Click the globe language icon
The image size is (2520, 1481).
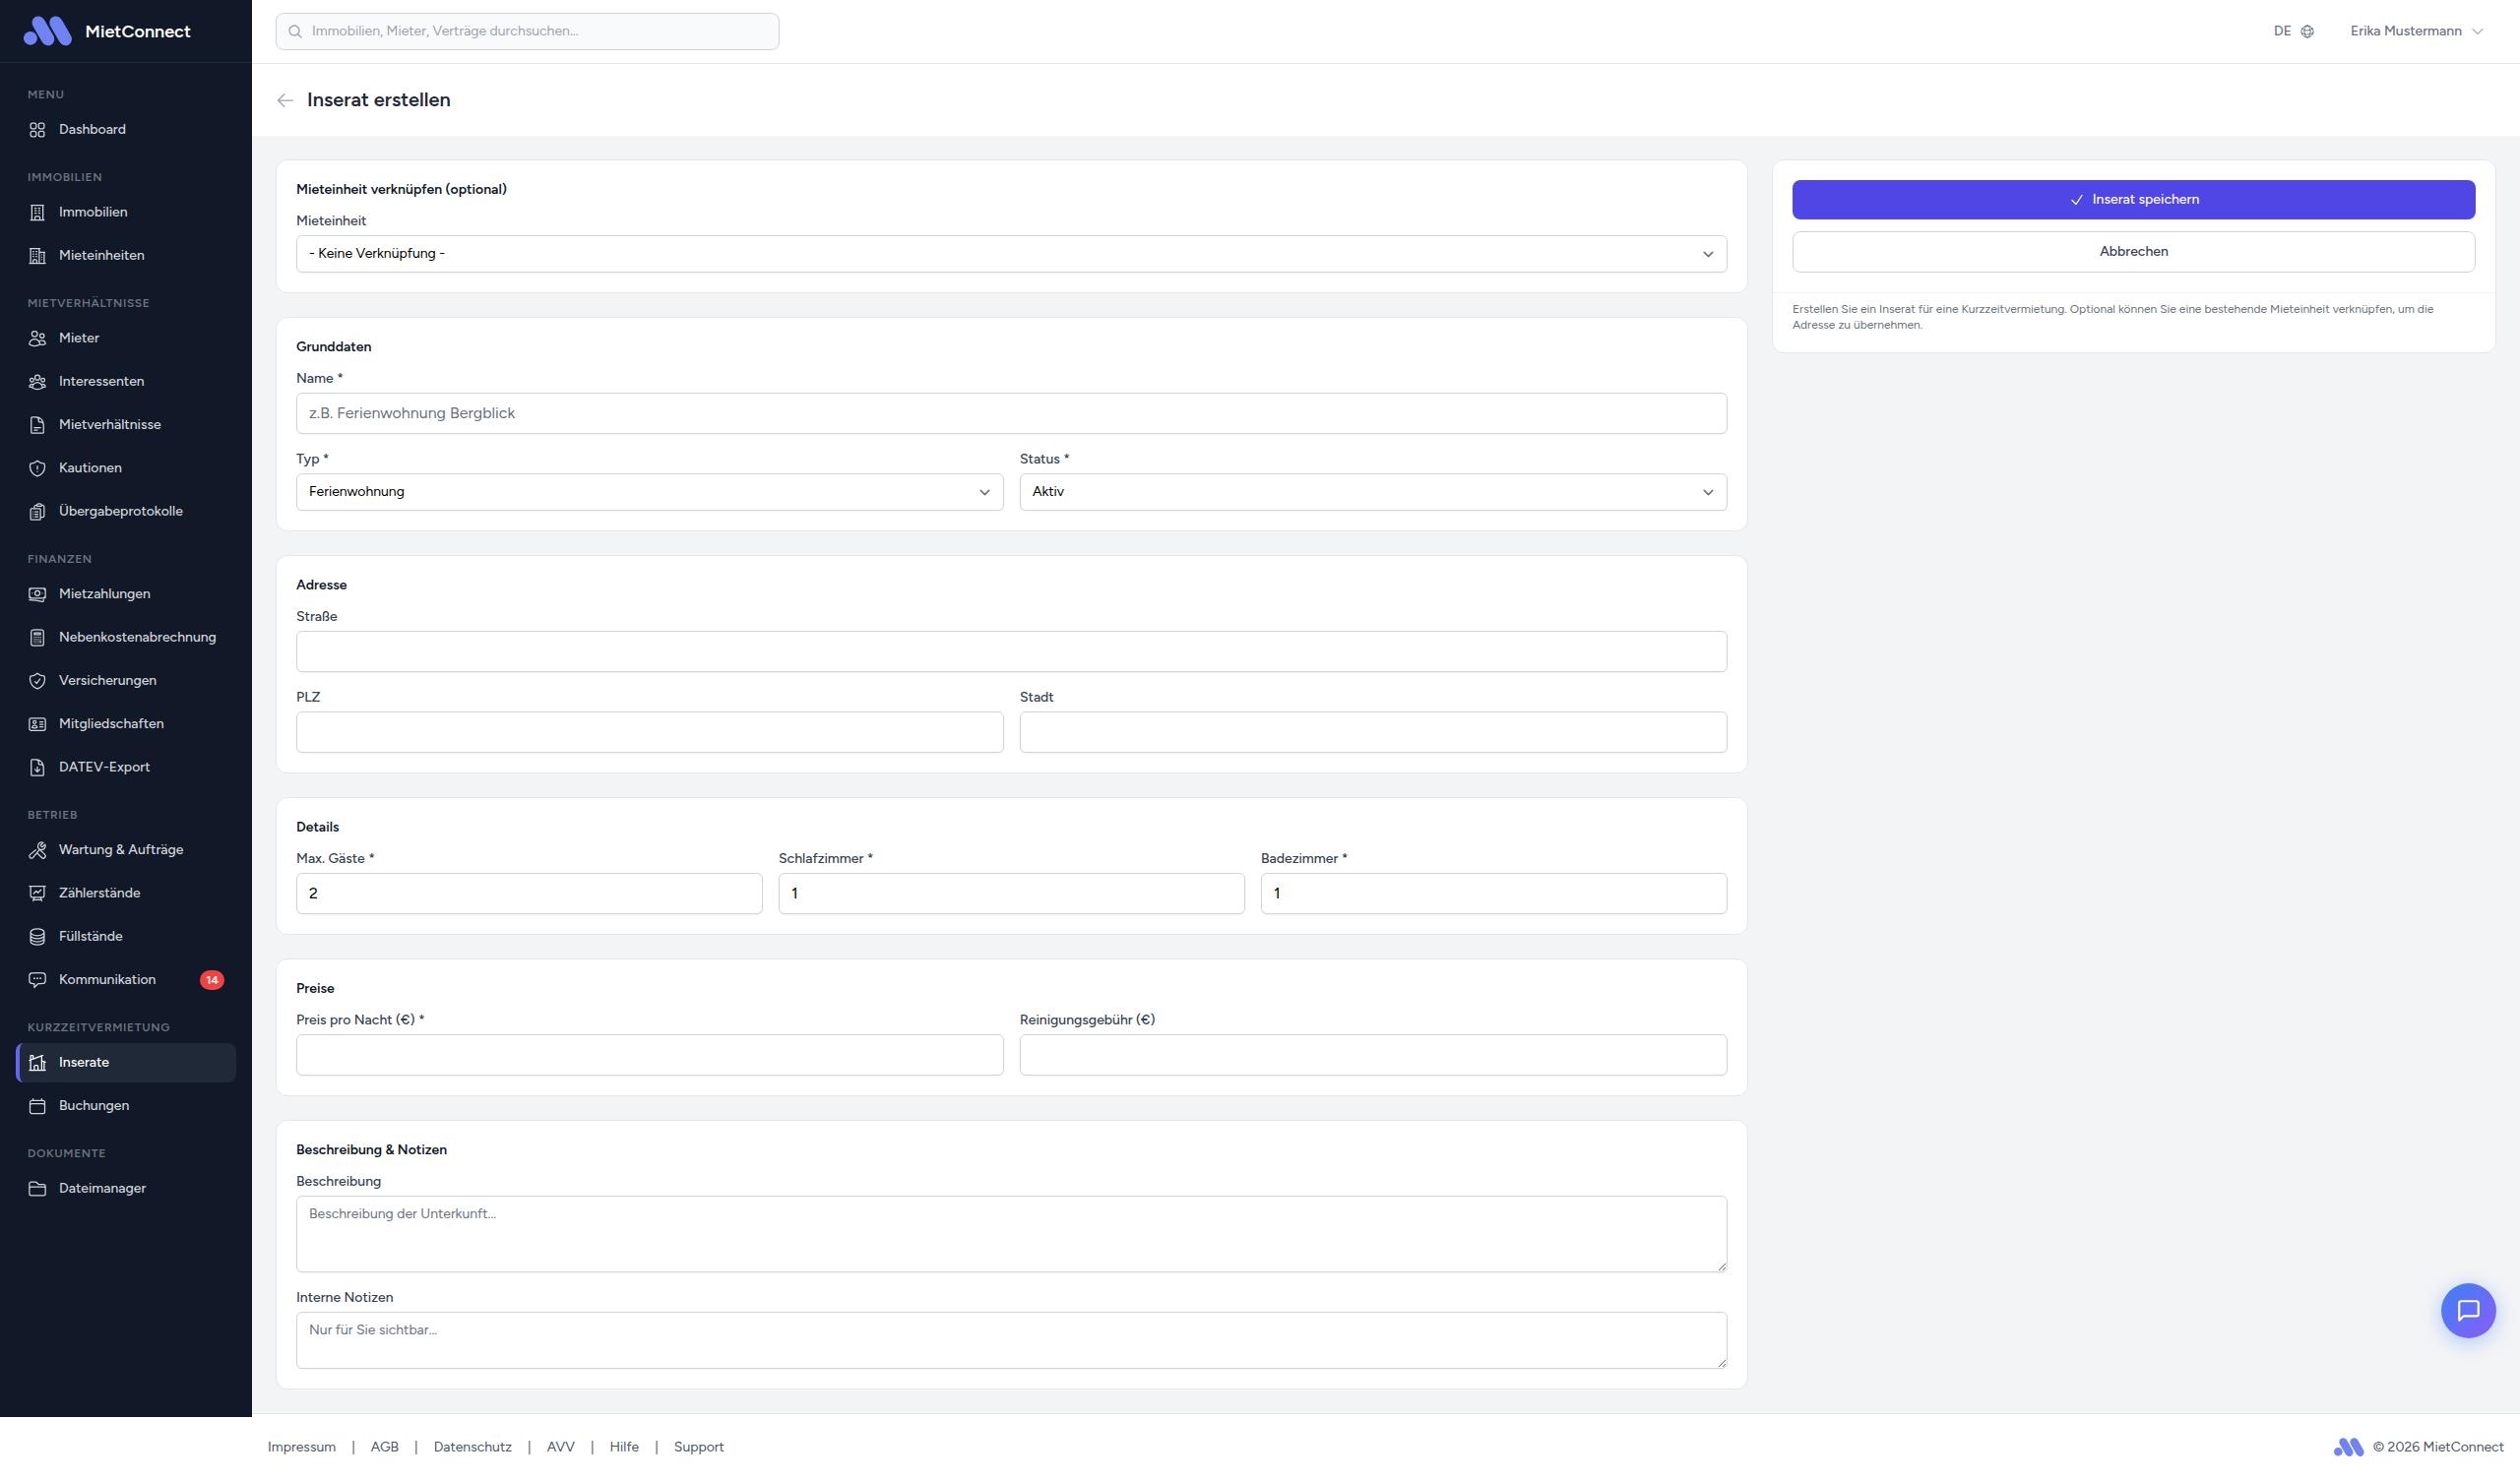(2307, 32)
